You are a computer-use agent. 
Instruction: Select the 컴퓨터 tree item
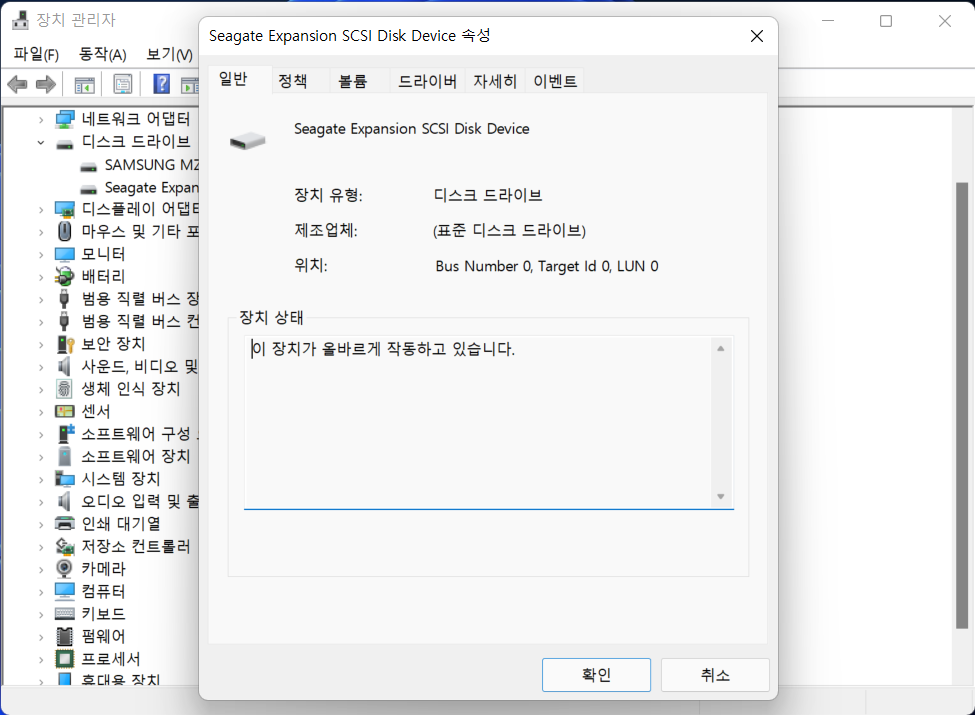coord(104,591)
